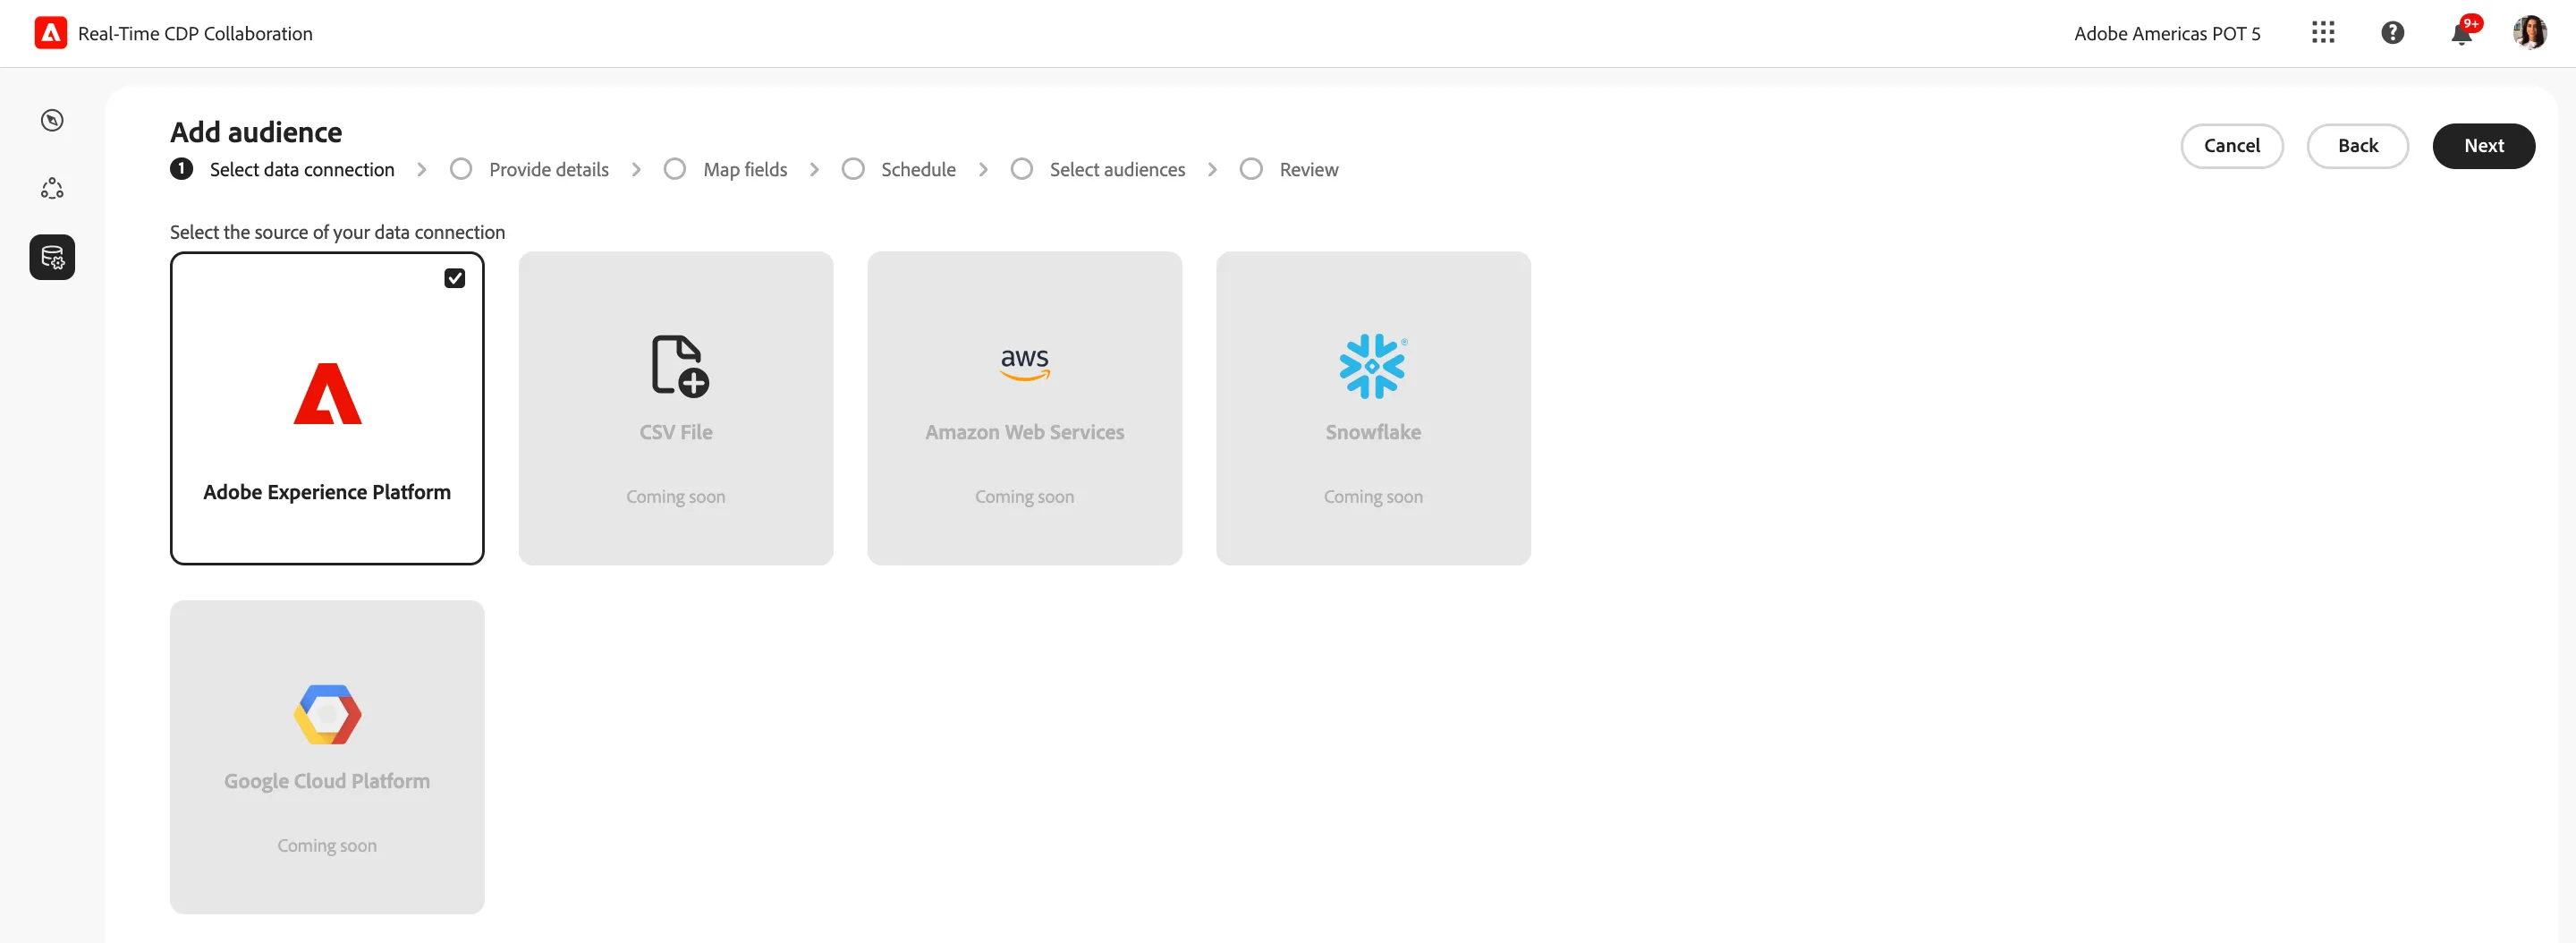Screen dimensions: 2576x943
Task: Click the Google Cloud Platform card label
Action: (327, 781)
